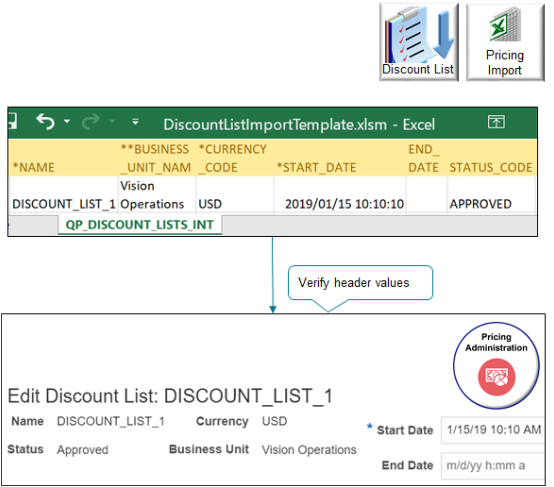The image size is (554, 487).
Task: Select the *NAME column header cell
Action: click(x=64, y=158)
